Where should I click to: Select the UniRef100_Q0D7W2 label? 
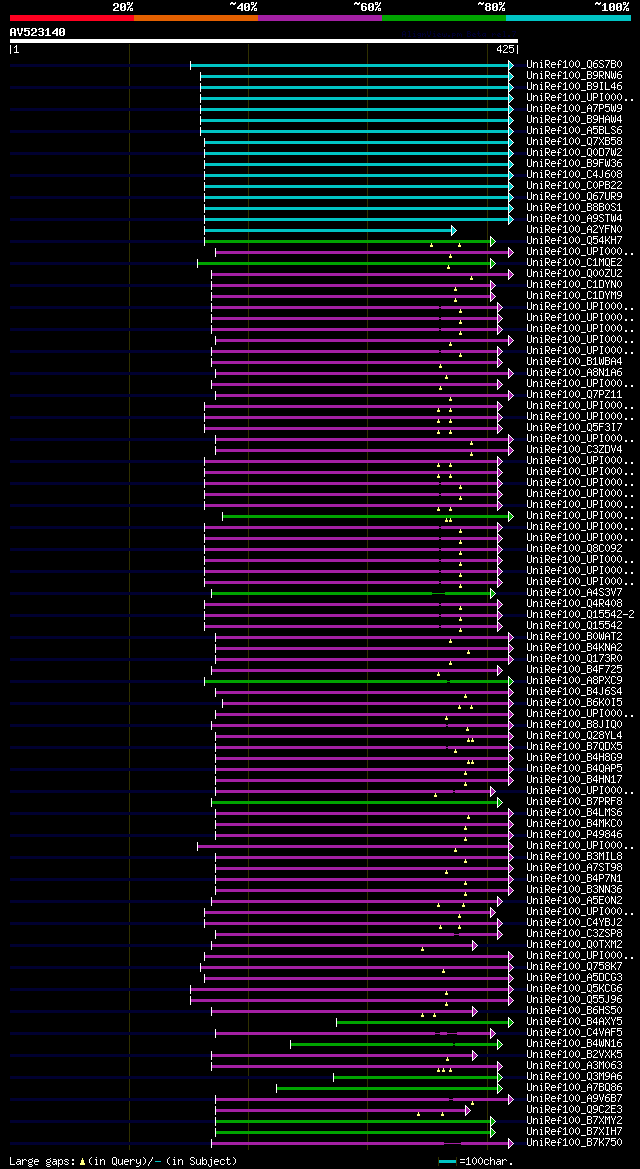pos(574,153)
